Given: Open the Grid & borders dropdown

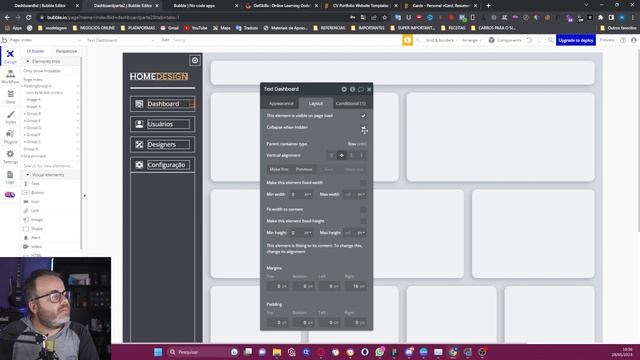Looking at the screenshot, I should (441, 40).
